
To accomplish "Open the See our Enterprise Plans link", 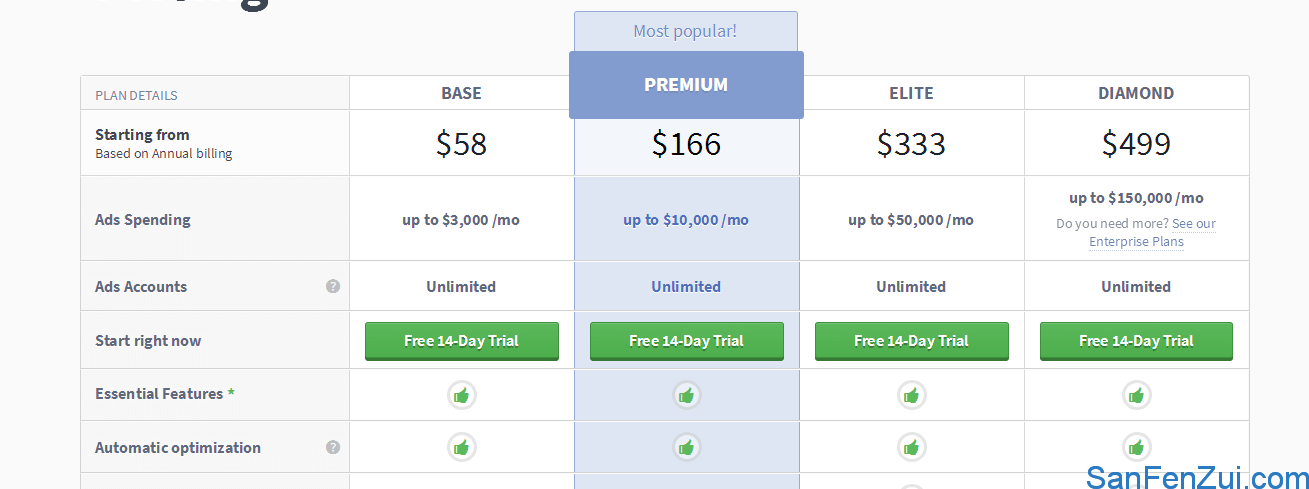I will click(x=1152, y=232).
